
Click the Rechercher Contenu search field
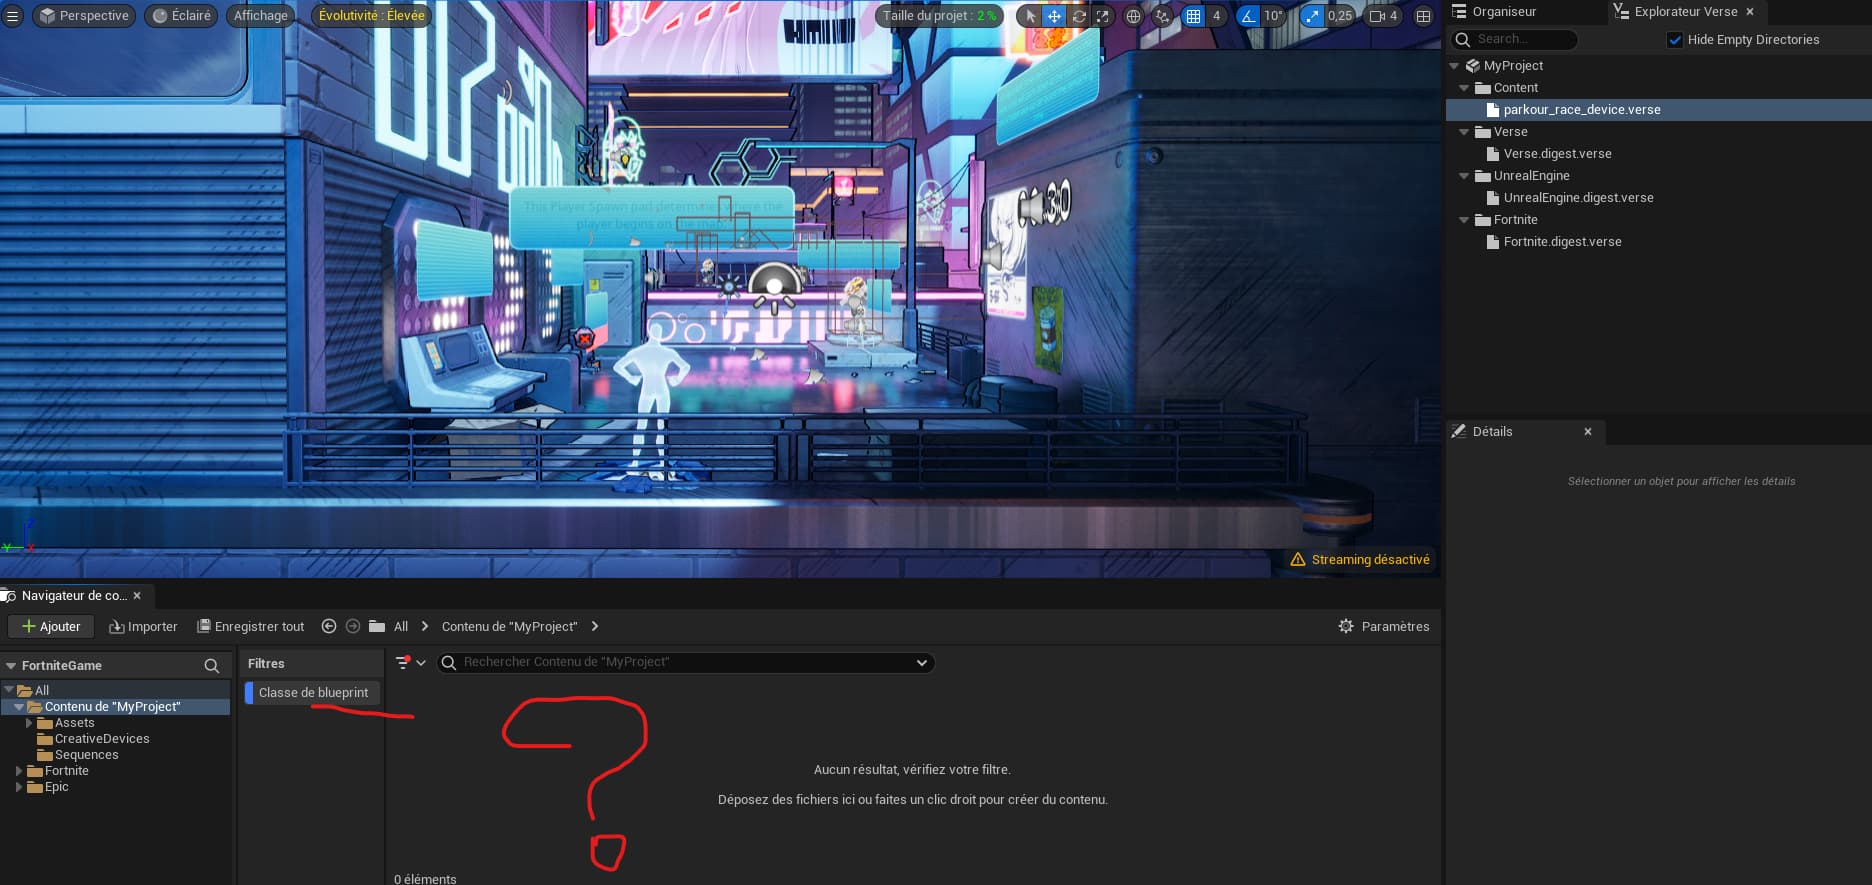pyautogui.click(x=685, y=662)
